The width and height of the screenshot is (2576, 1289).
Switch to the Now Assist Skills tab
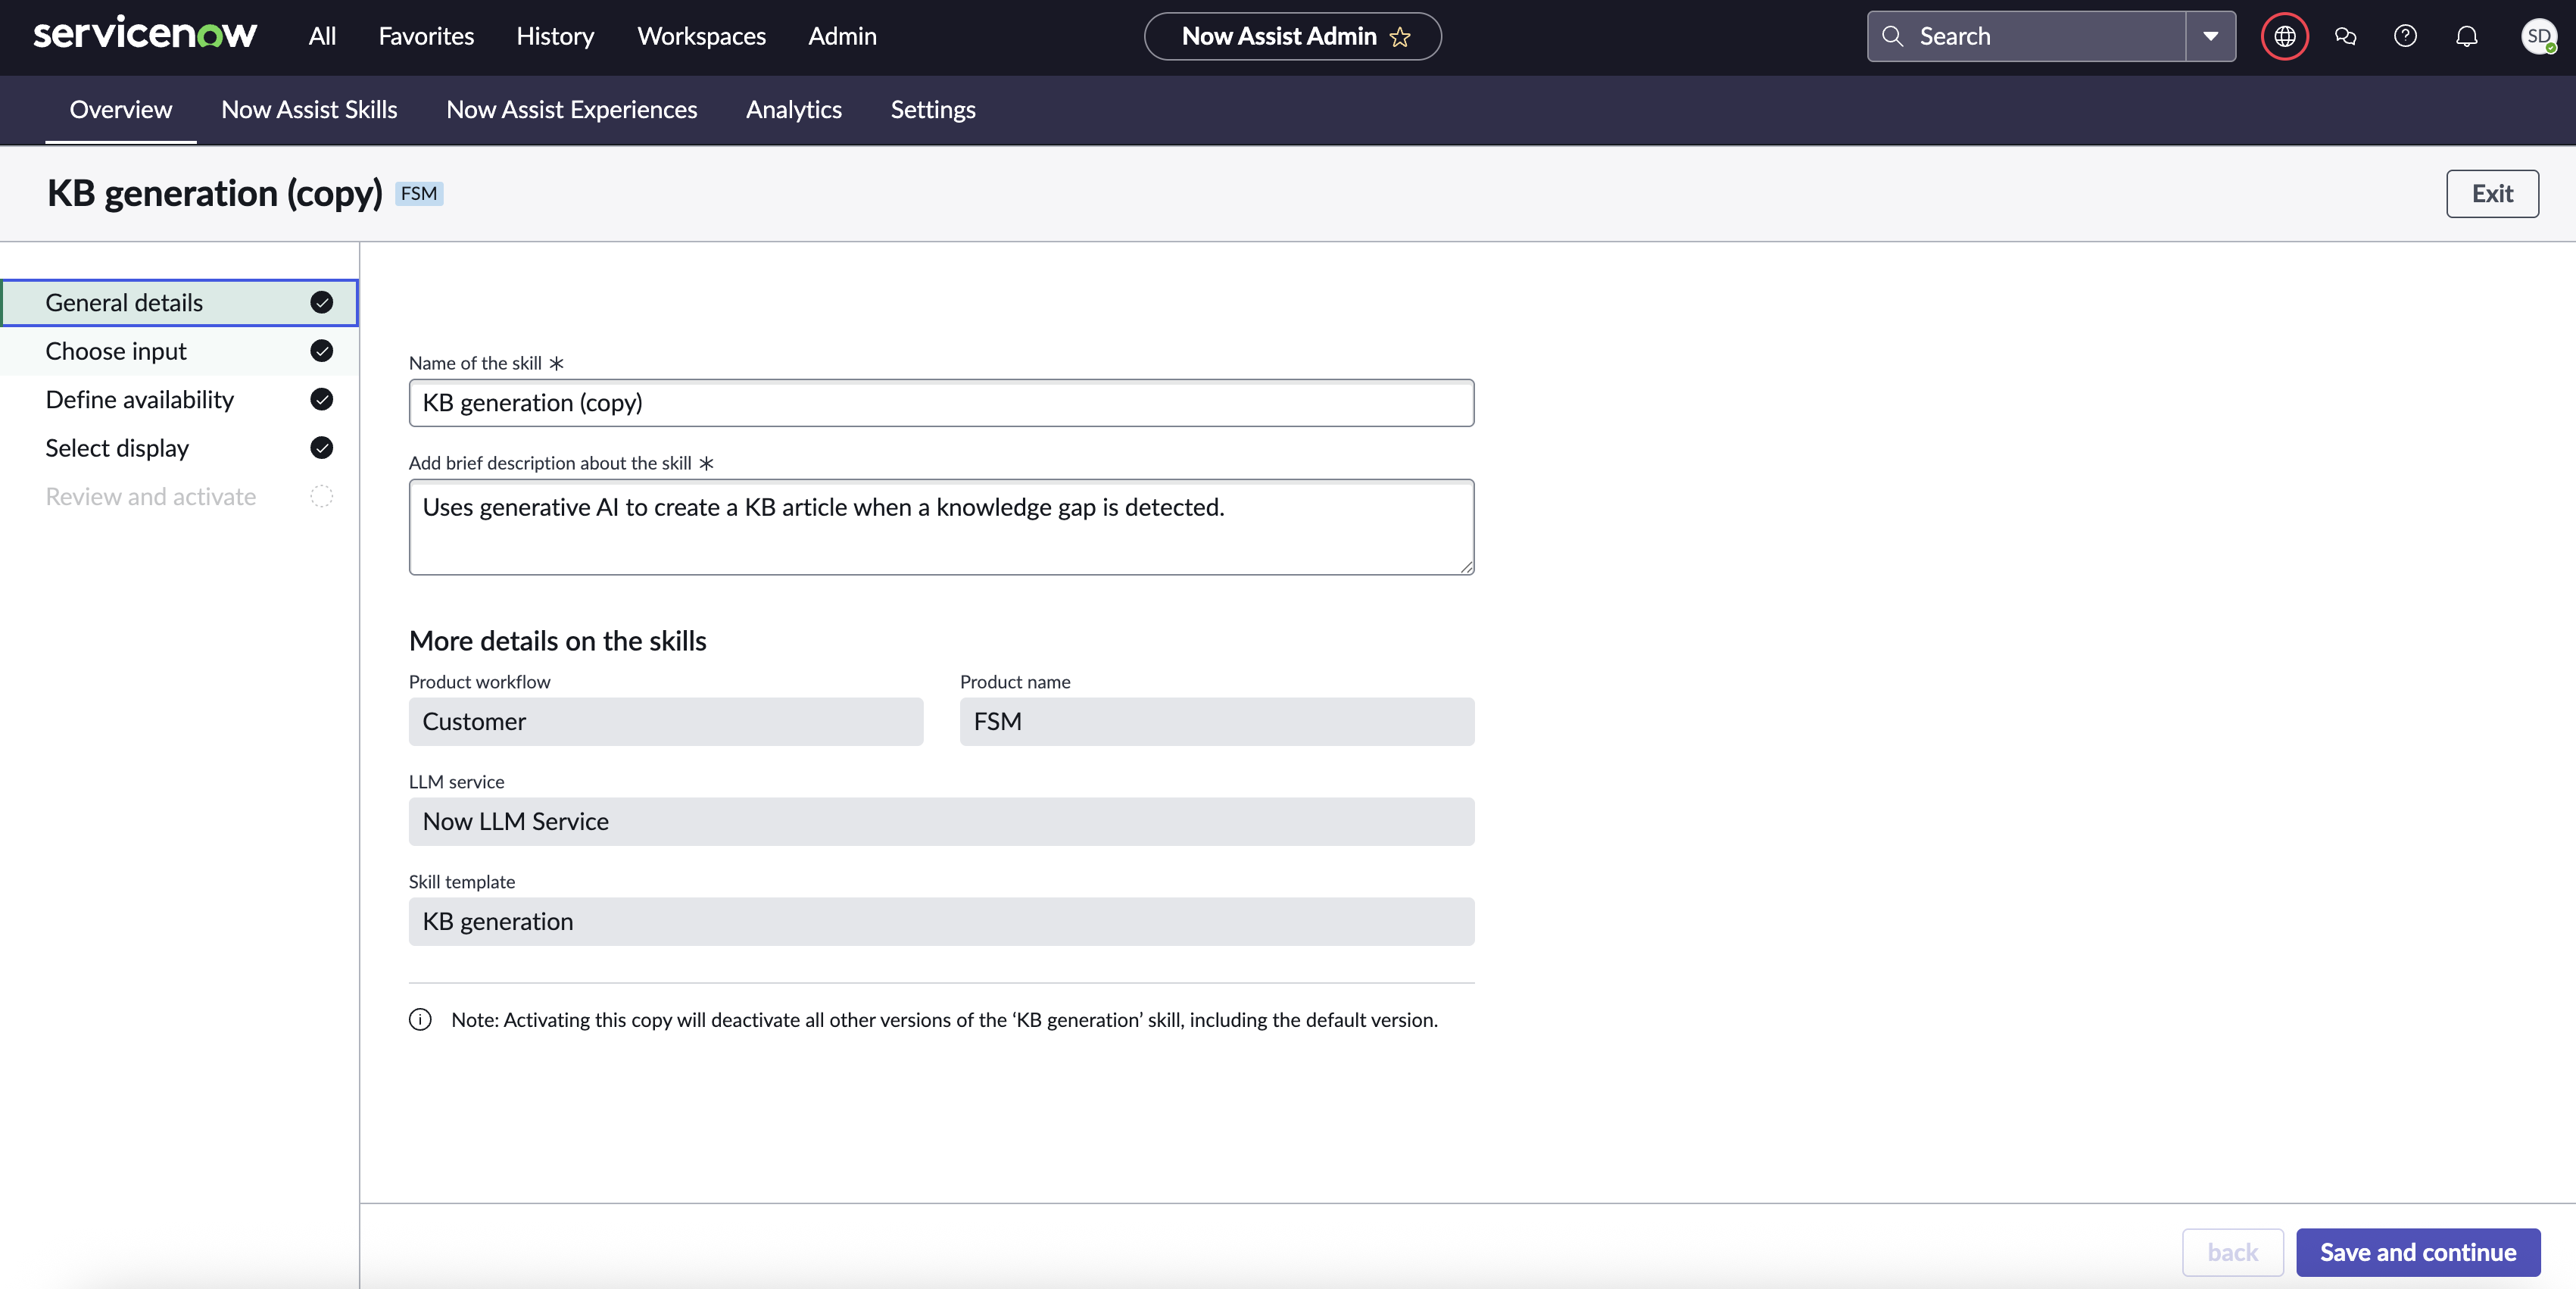(309, 109)
